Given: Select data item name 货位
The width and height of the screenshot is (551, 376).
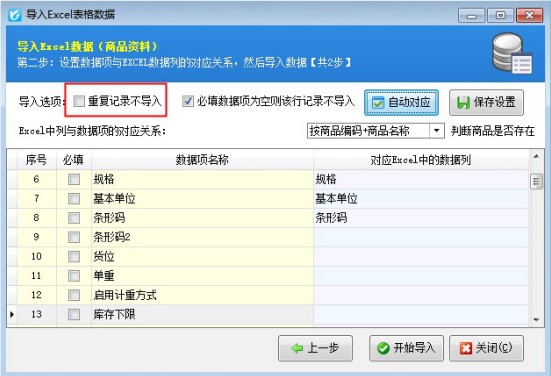Looking at the screenshot, I should click(202, 256).
